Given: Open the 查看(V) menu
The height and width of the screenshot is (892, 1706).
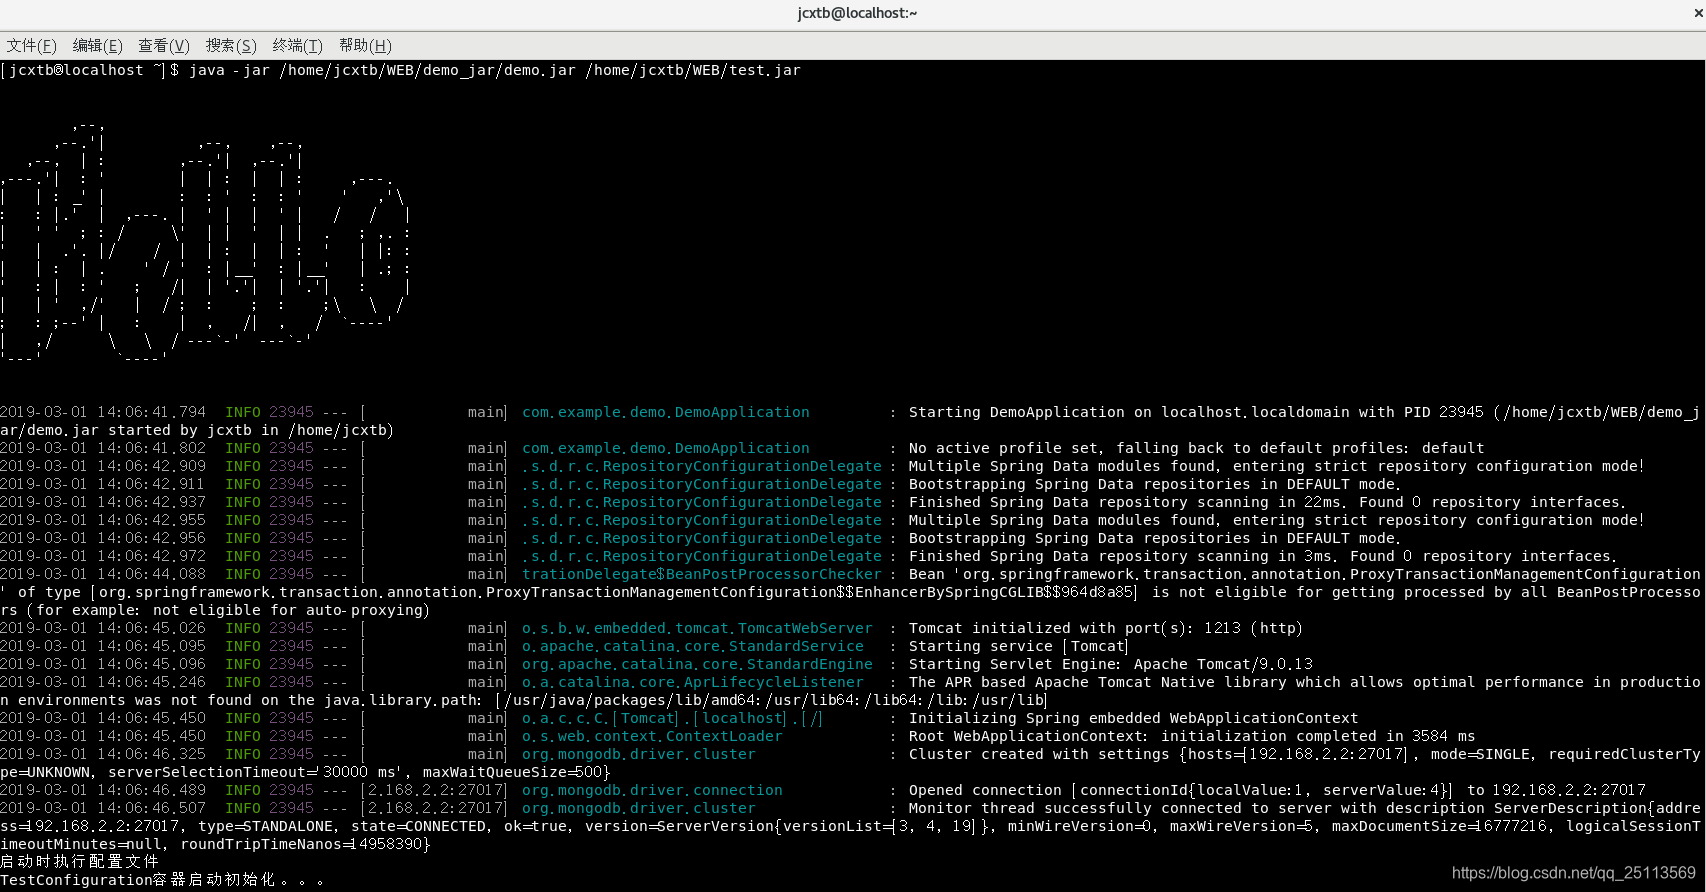Looking at the screenshot, I should click(x=164, y=46).
